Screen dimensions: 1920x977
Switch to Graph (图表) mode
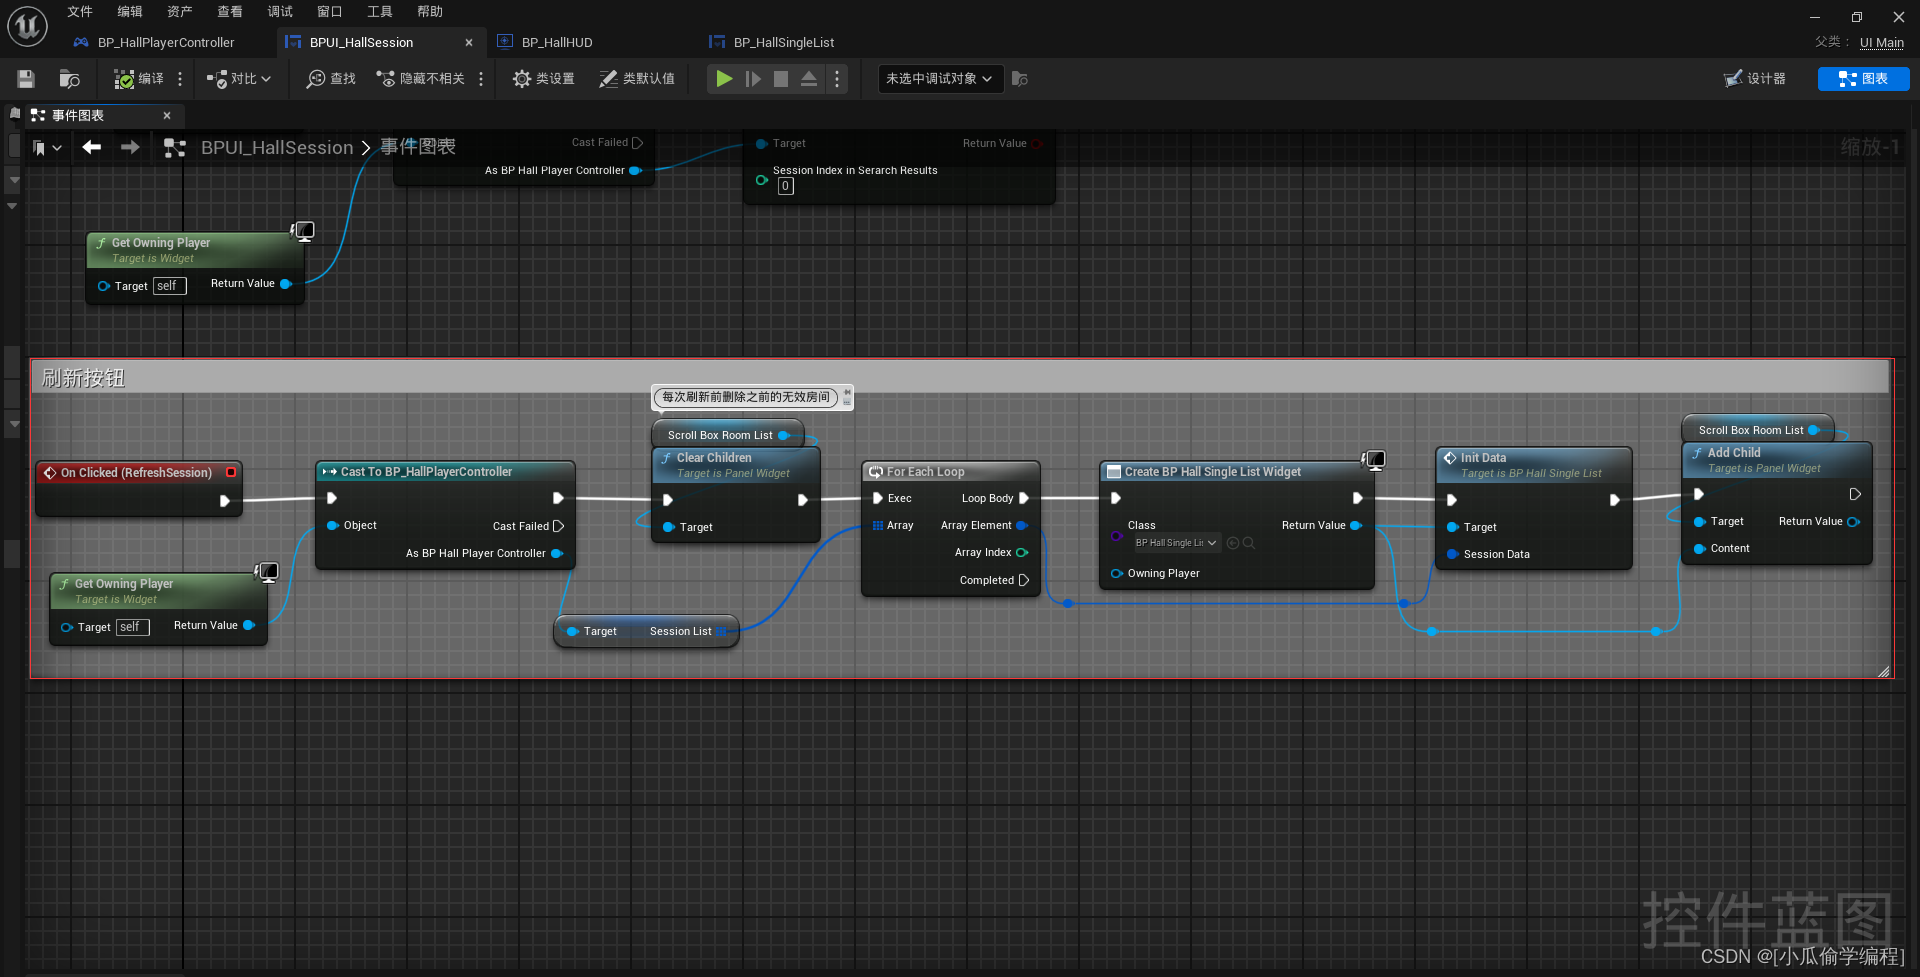coord(1863,79)
